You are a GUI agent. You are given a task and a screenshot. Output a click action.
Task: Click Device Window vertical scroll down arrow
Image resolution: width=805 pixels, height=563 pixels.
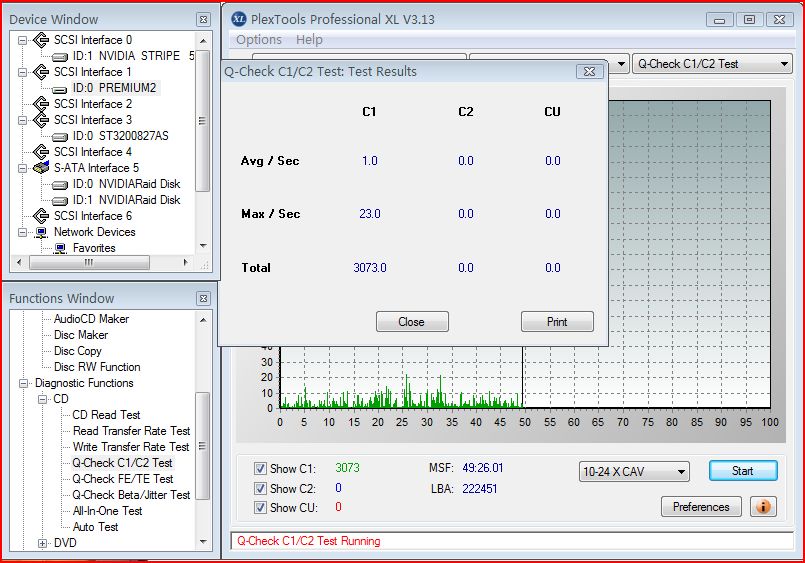click(203, 246)
